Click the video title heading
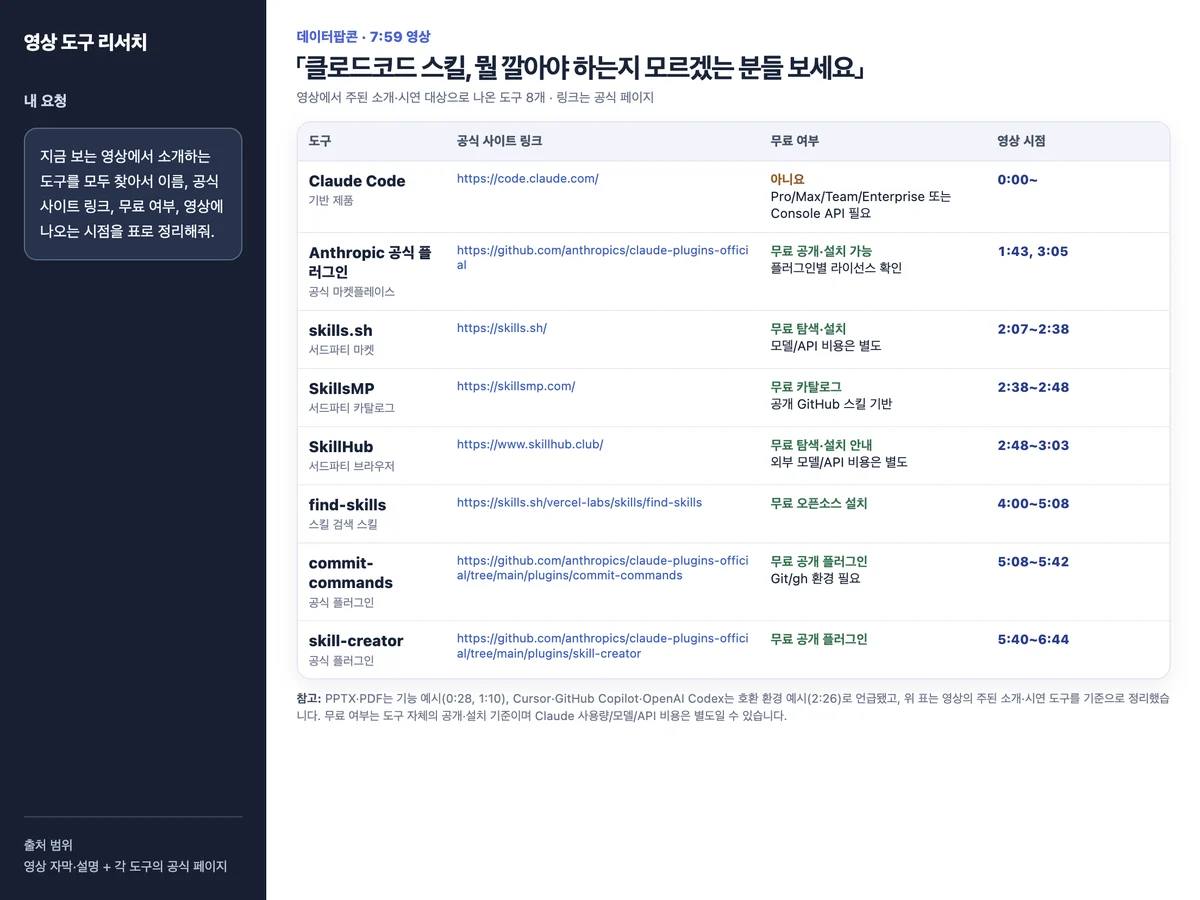Screen dimensions: 1200x900 pos(581,68)
